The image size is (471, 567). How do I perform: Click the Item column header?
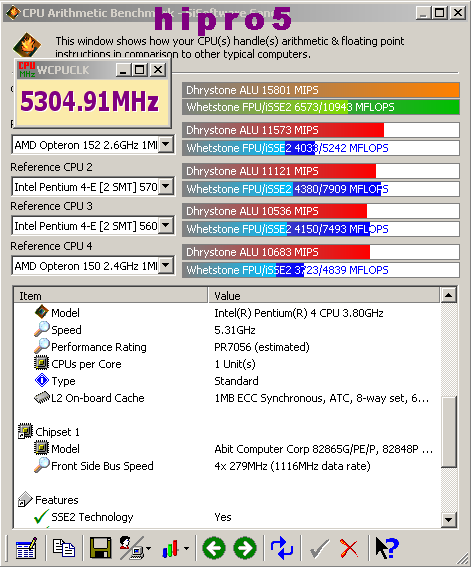tap(111, 295)
